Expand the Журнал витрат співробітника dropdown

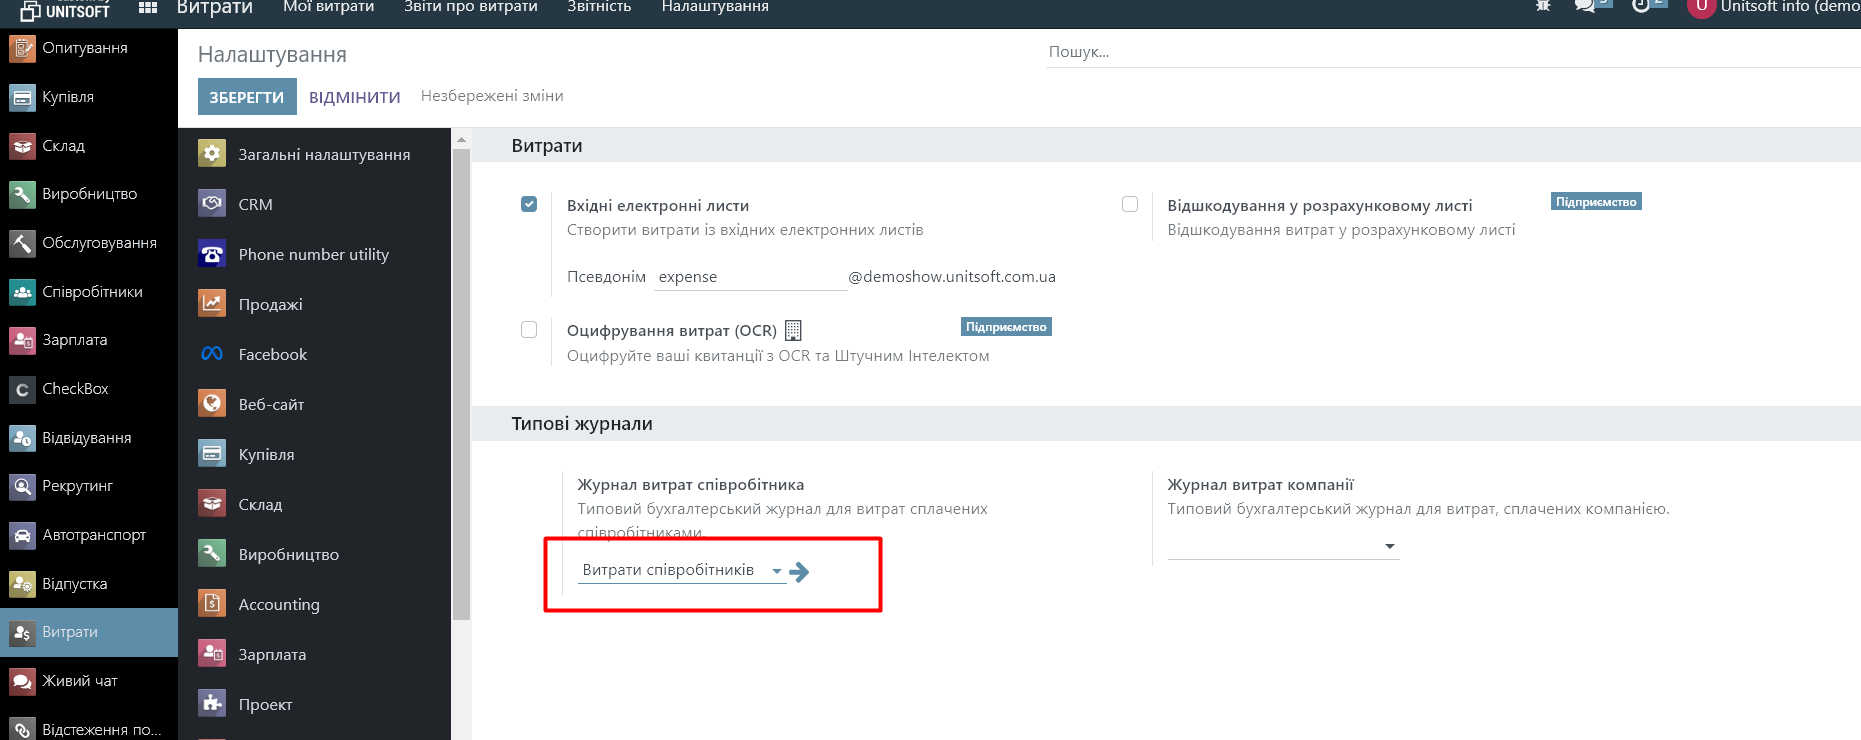pyautogui.click(x=776, y=571)
